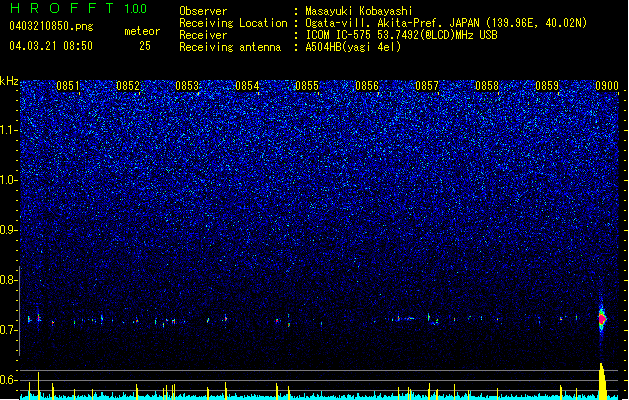Click the 0857 time marker

(x=427, y=86)
